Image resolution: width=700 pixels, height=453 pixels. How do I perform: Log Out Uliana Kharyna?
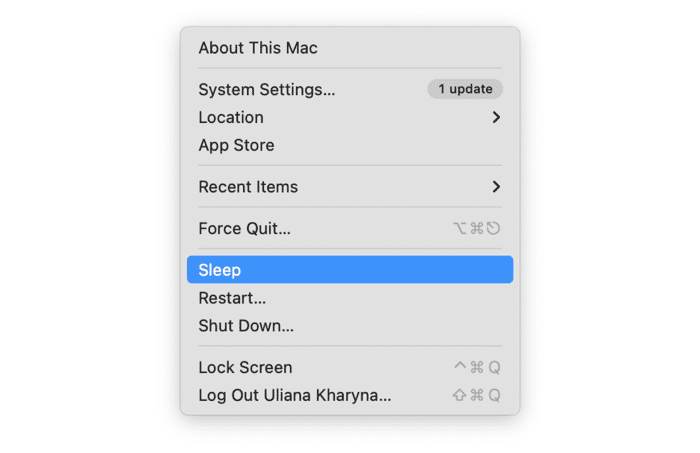pyautogui.click(x=295, y=395)
